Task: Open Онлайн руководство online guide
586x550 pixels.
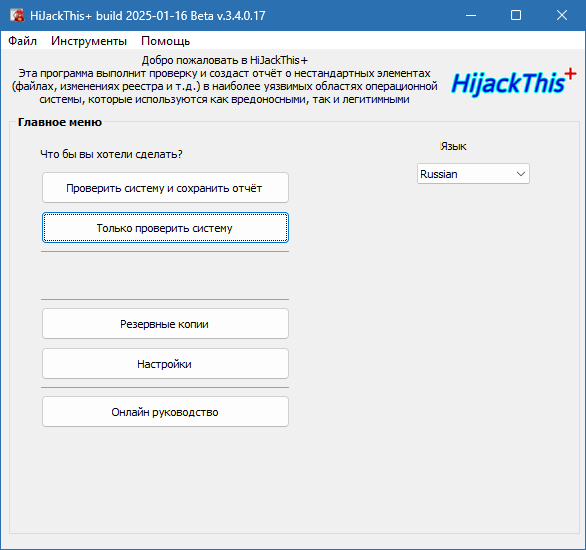Action: click(165, 411)
